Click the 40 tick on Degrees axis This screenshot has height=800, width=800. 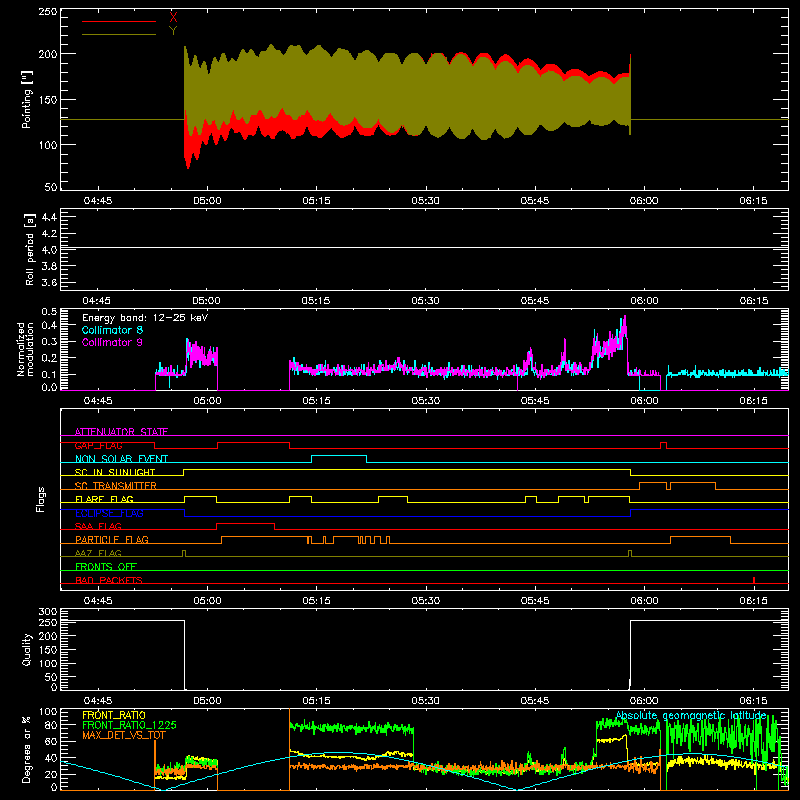pyautogui.click(x=51, y=758)
